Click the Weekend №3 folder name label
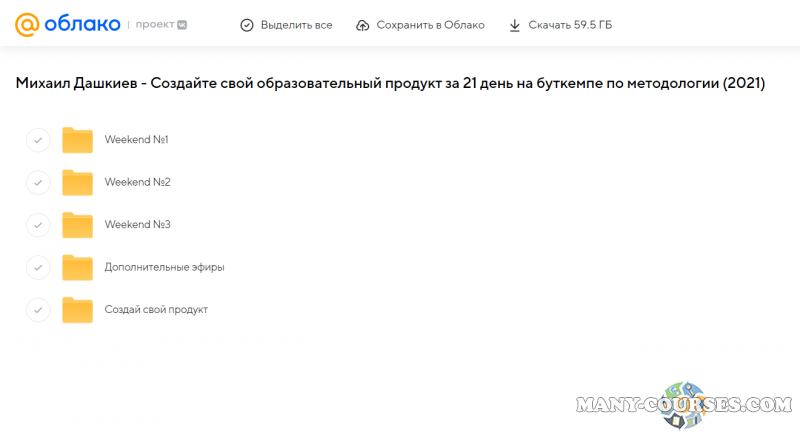Image resolution: width=800 pixels, height=438 pixels. (x=137, y=225)
